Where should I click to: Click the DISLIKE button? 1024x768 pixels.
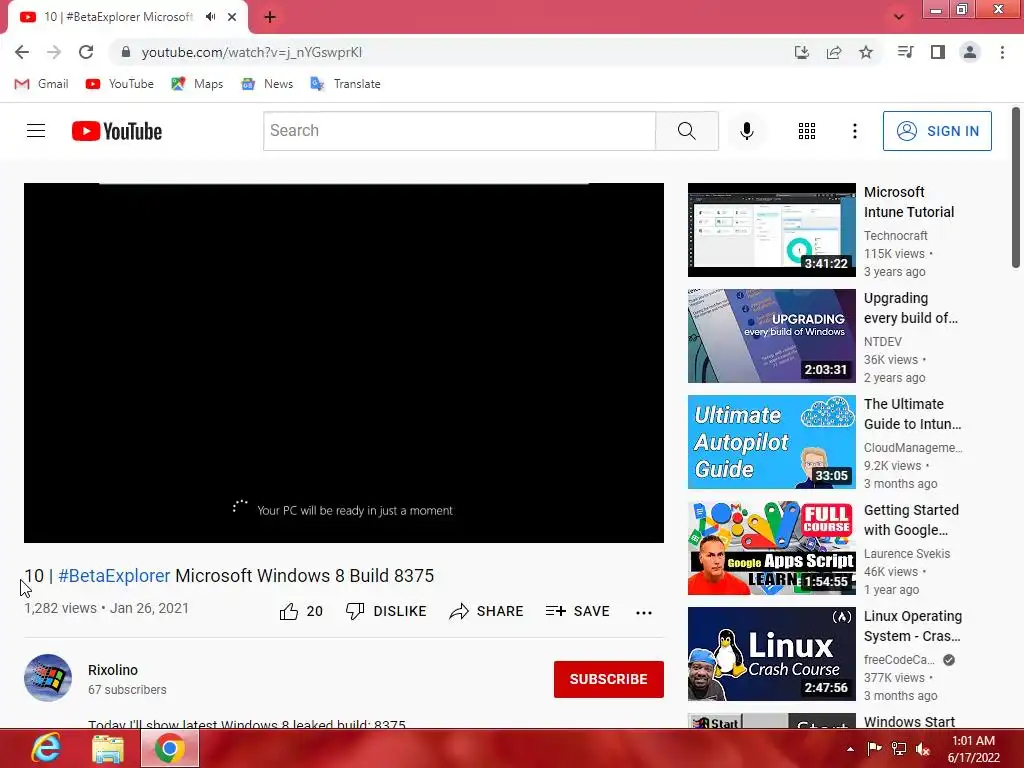click(x=386, y=611)
